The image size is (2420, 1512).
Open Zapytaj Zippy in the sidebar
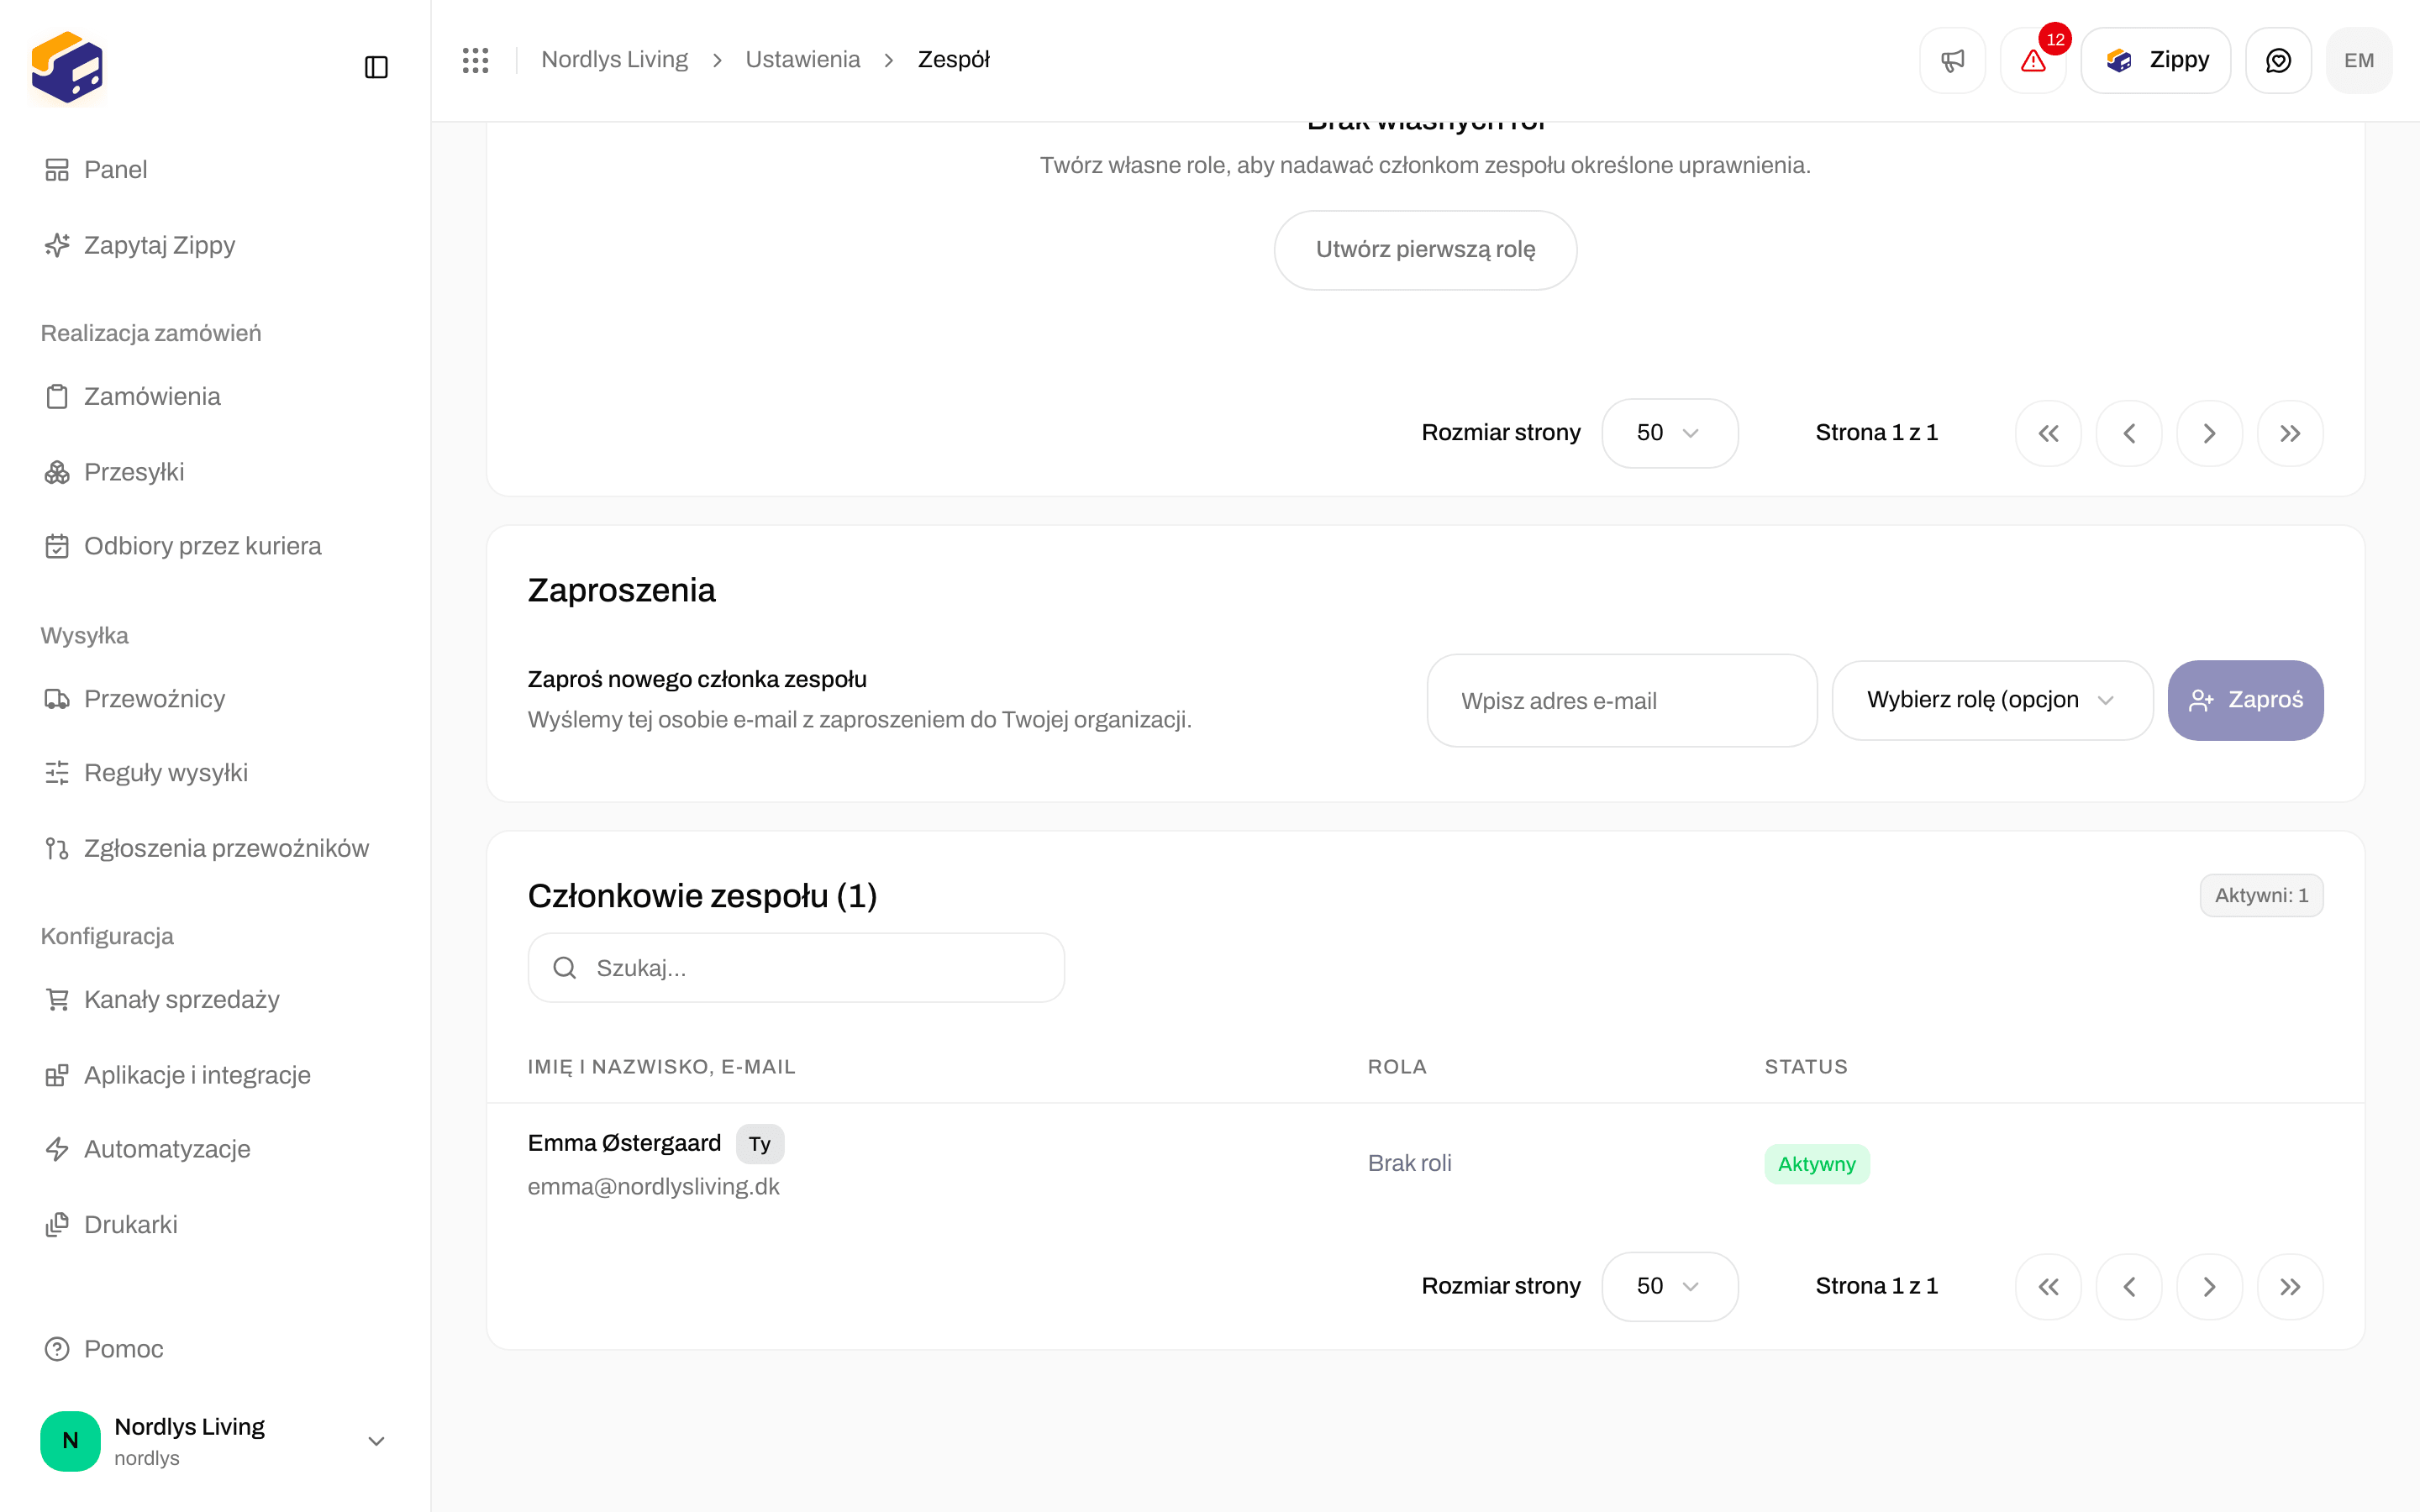coord(215,245)
